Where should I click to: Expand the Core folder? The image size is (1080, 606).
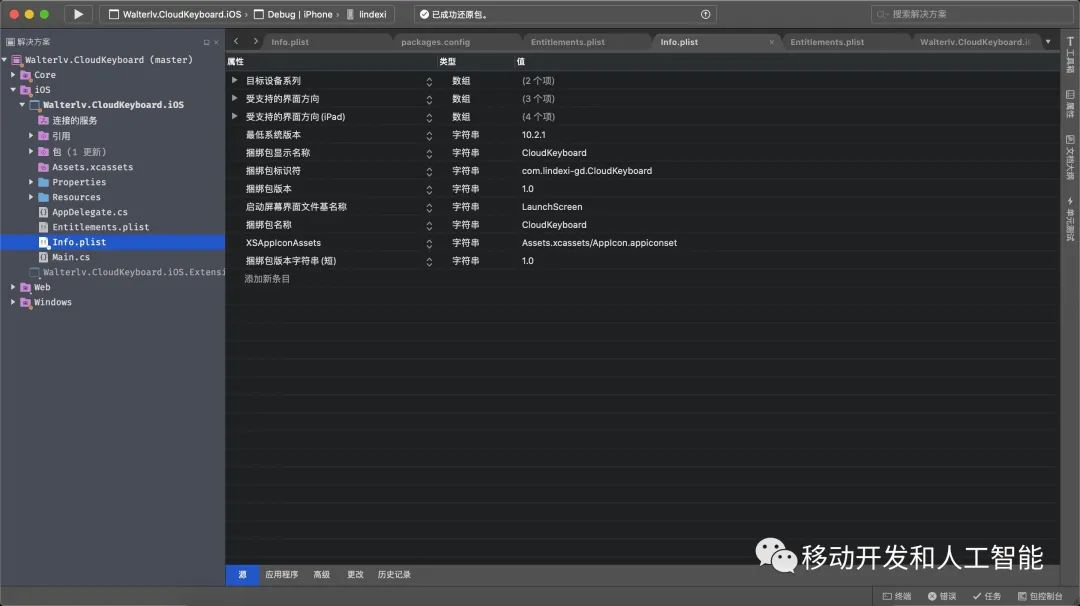click(13, 74)
